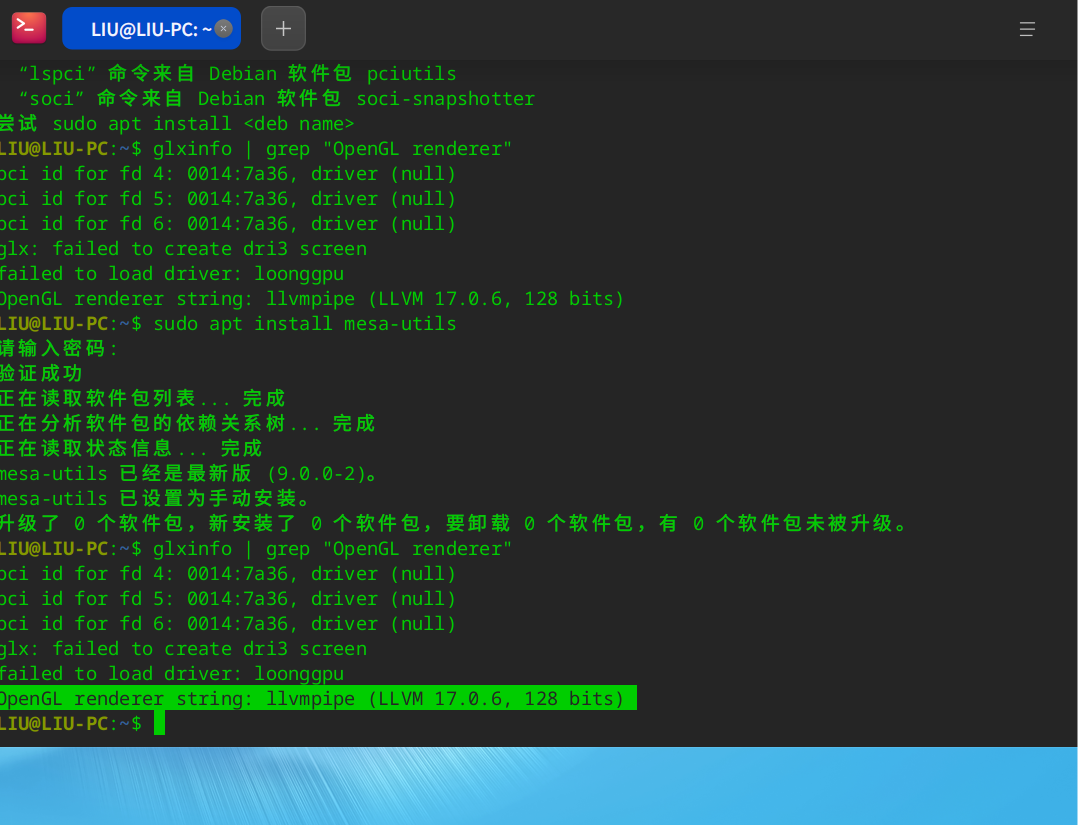The image size is (1078, 825).
Task: Open the terminal hamburger menu
Action: click(1027, 29)
